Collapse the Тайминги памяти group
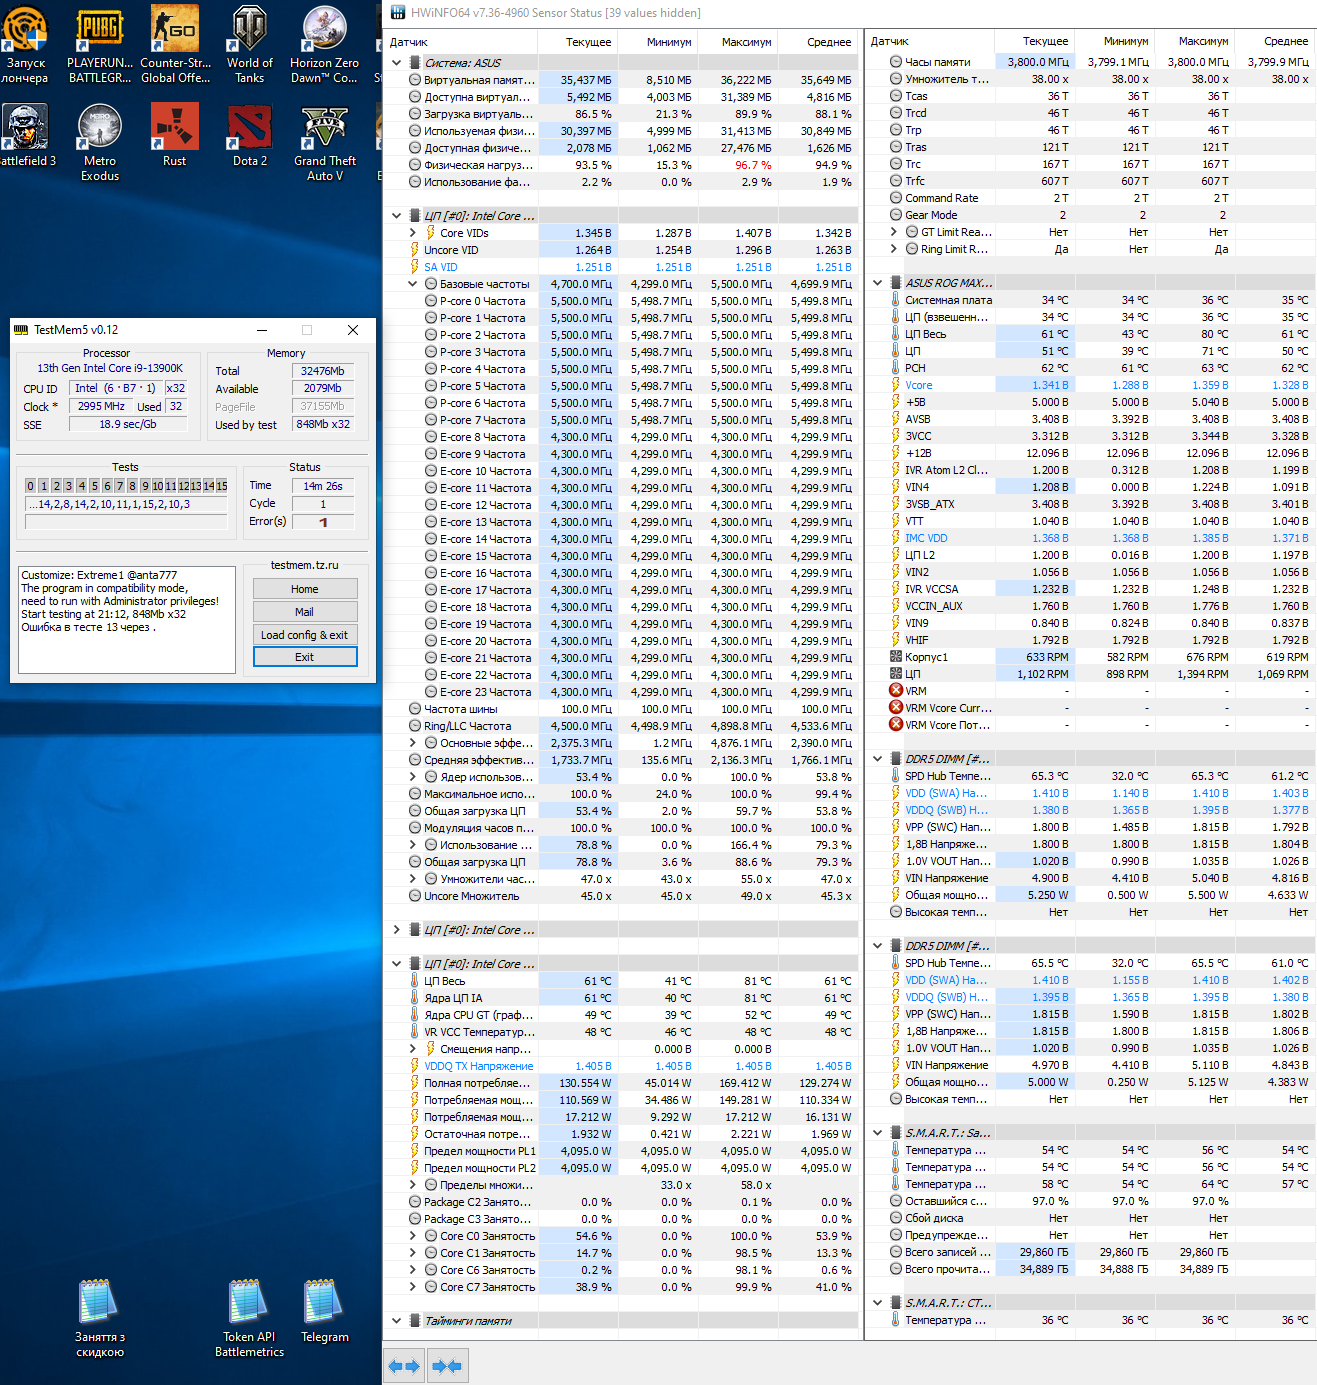1317x1385 pixels. pyautogui.click(x=397, y=1321)
